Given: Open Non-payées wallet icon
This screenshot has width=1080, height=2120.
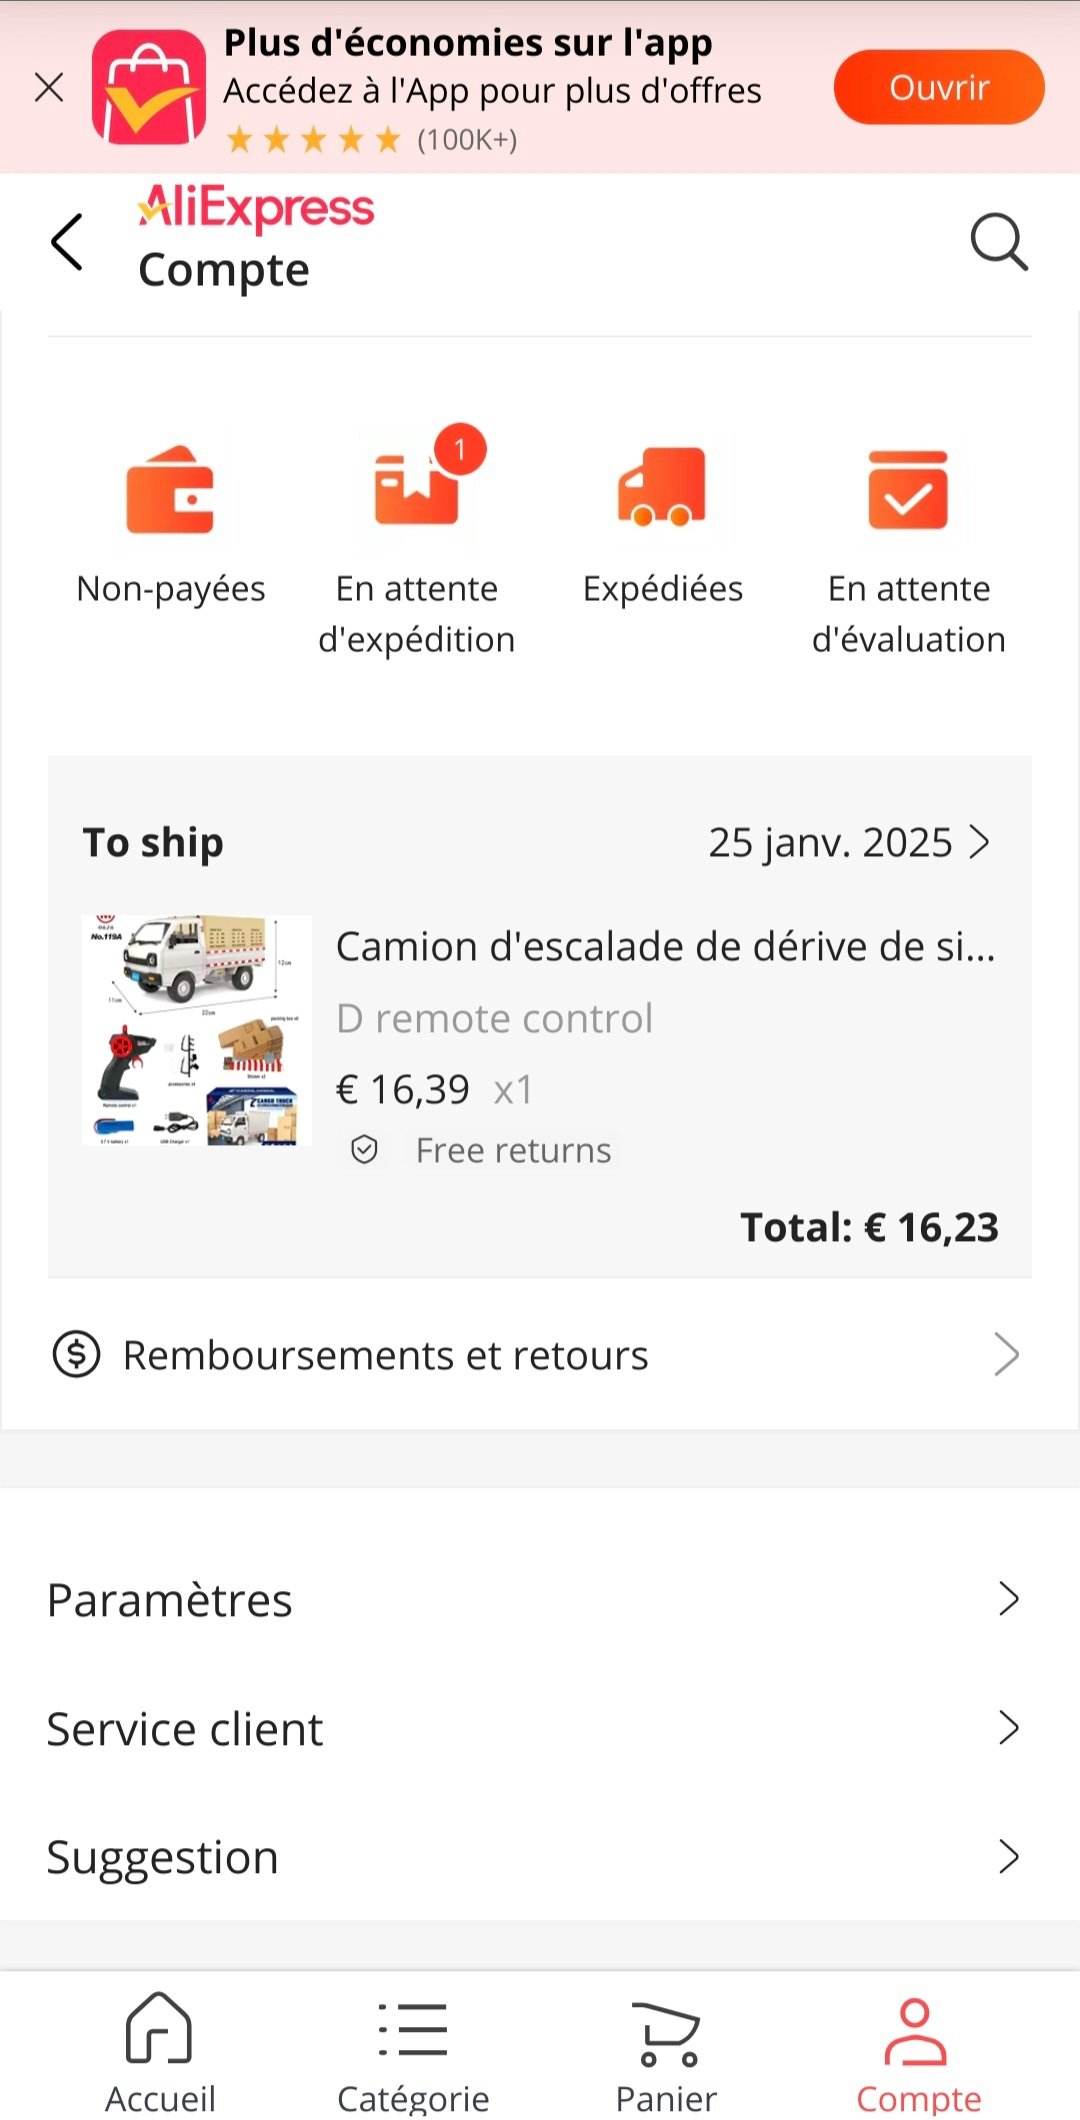Looking at the screenshot, I should tap(170, 489).
